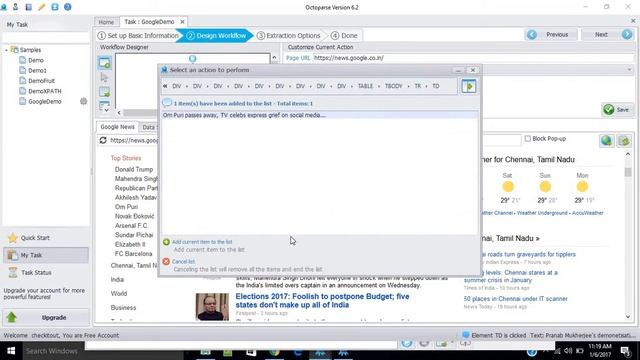Image resolution: width=640 pixels, height=360 pixels.
Task: Click the browser refresh icon beside URL
Action: click(103, 140)
